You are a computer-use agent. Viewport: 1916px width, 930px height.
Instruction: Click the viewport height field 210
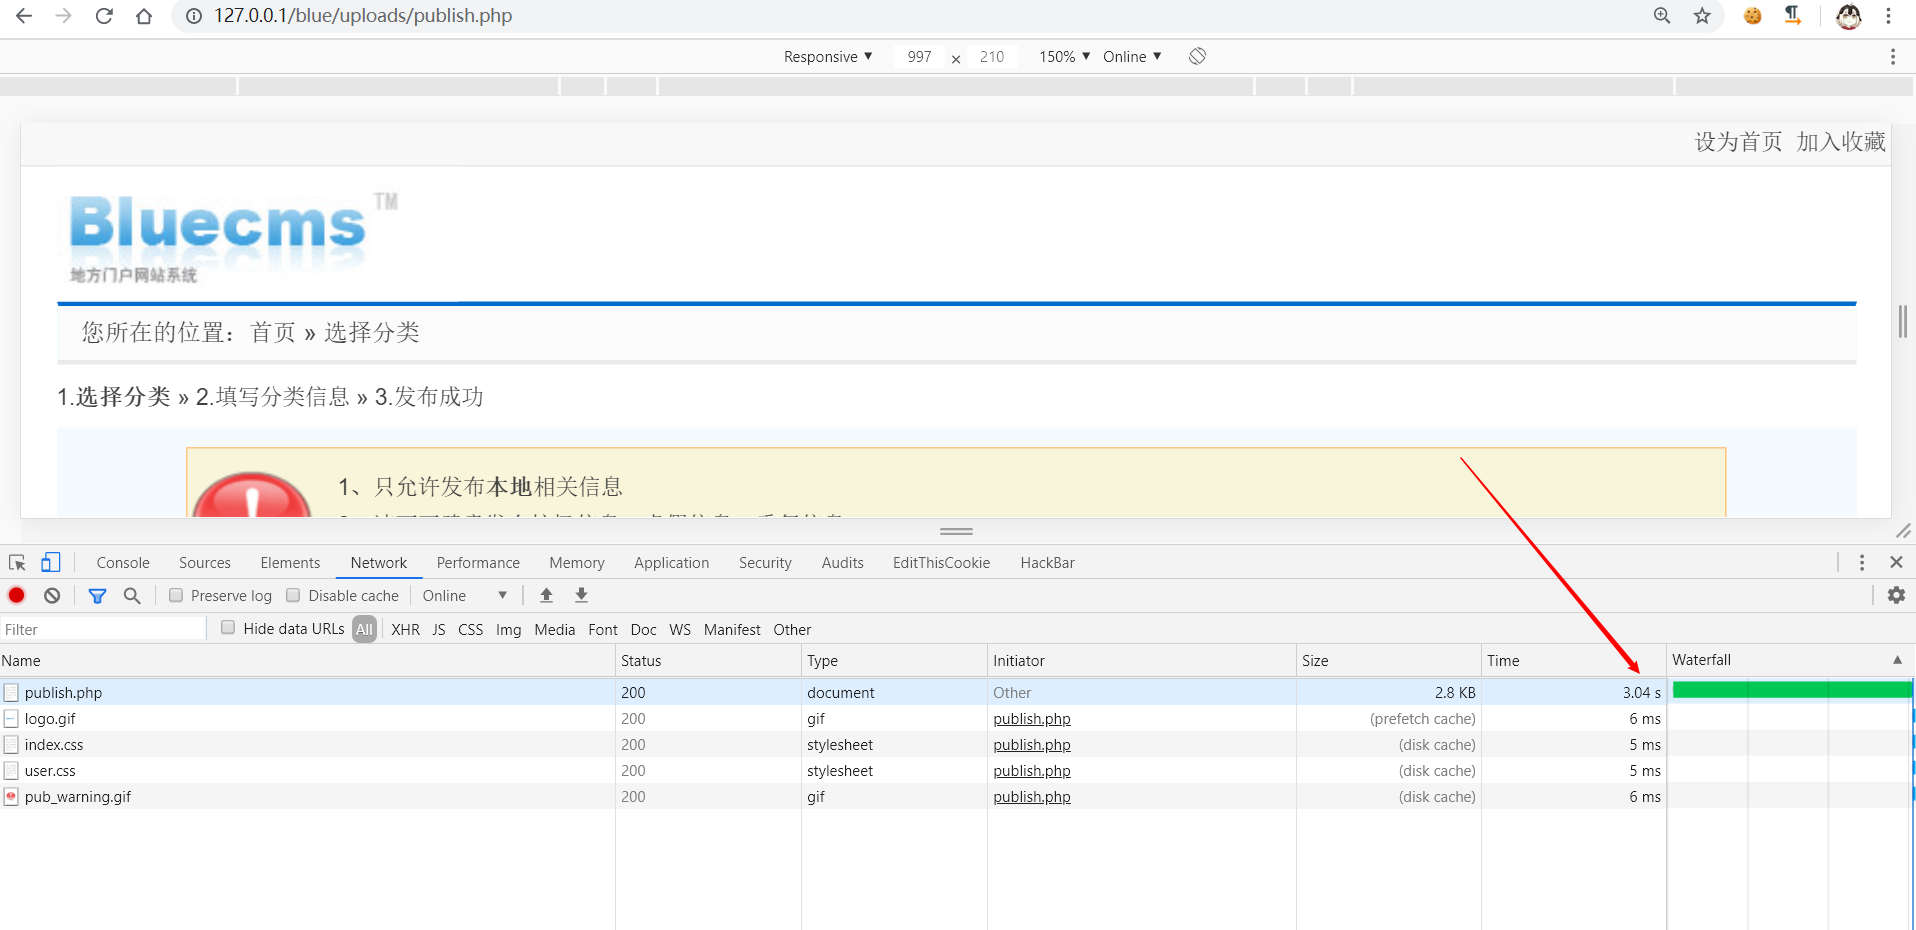click(x=992, y=57)
